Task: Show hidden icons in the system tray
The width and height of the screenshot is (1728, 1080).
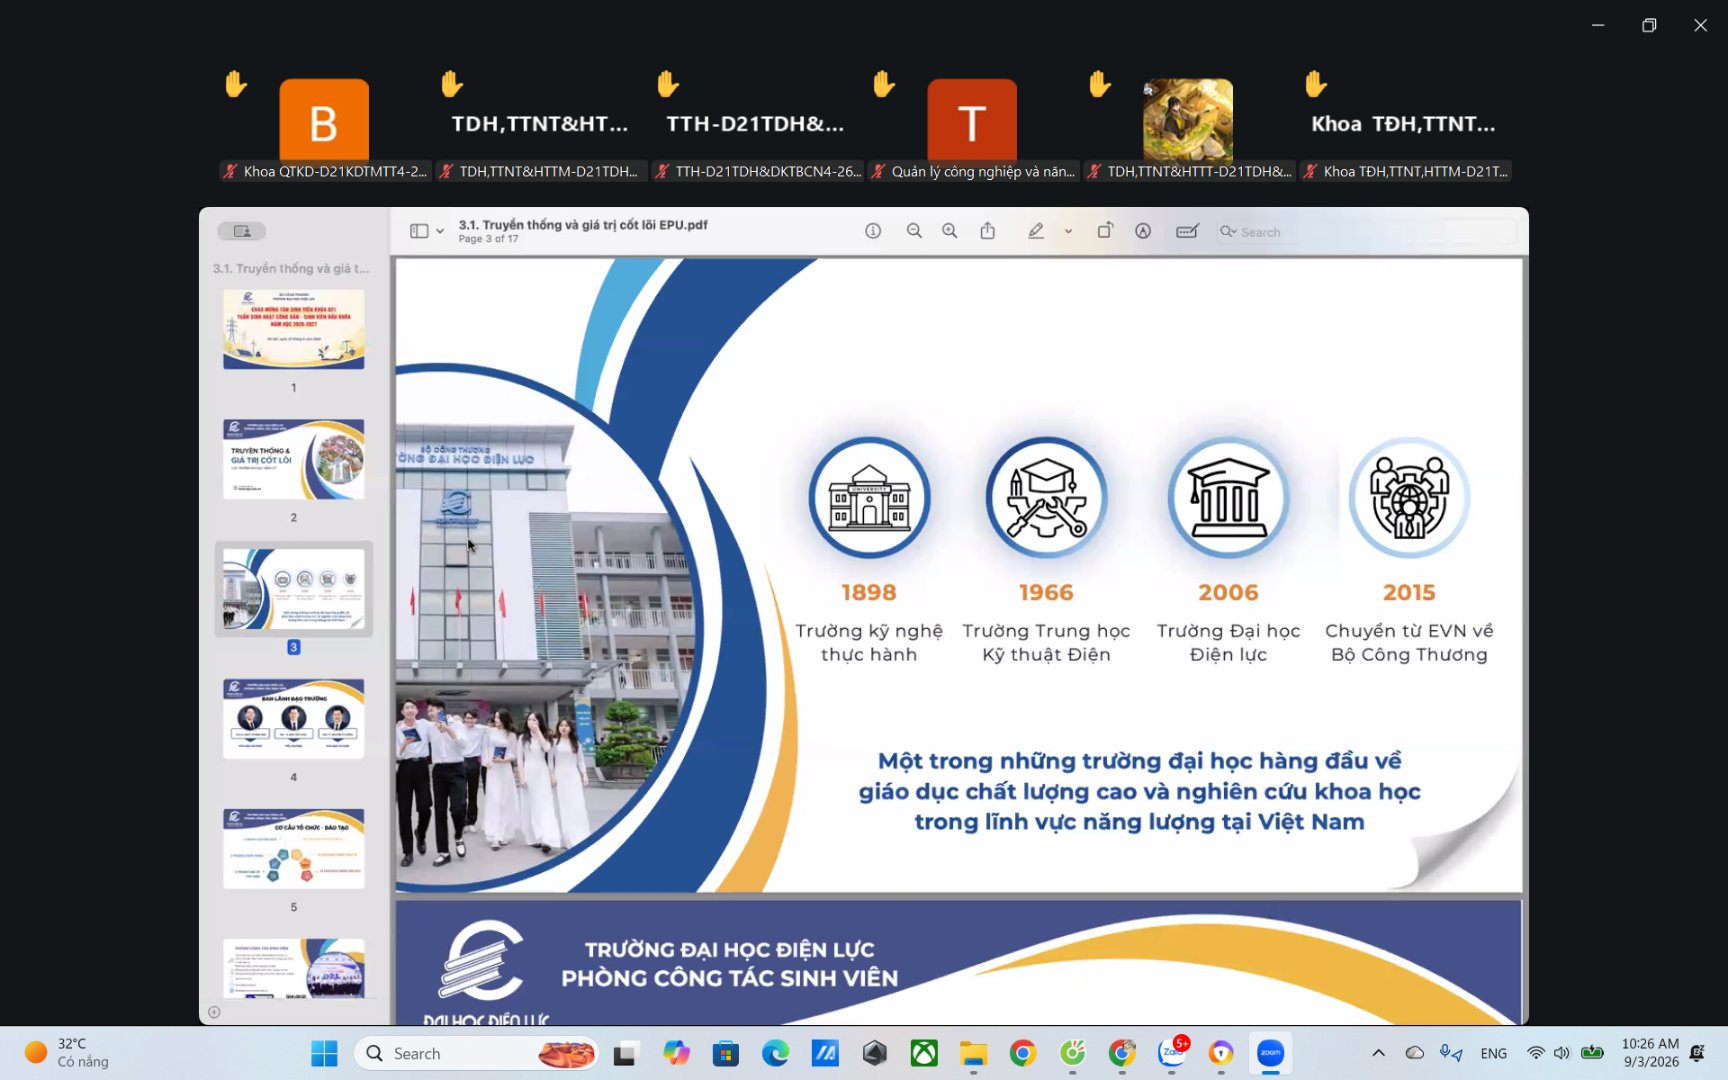Action: [1378, 1053]
